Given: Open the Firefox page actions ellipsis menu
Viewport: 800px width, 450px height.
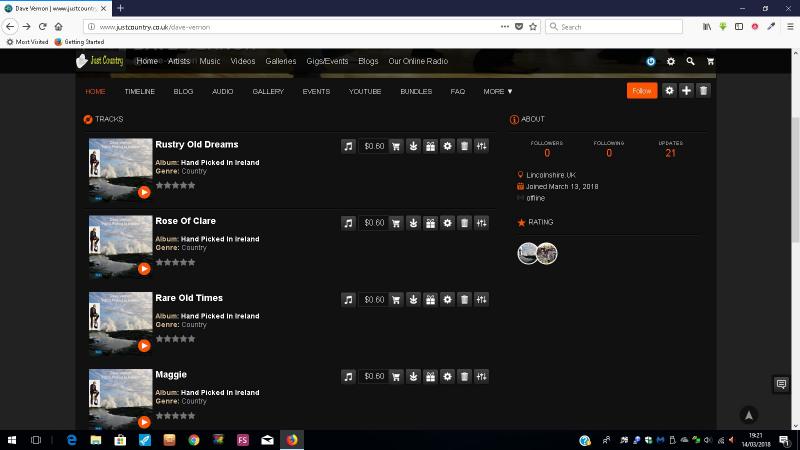Looking at the screenshot, I should pos(505,27).
